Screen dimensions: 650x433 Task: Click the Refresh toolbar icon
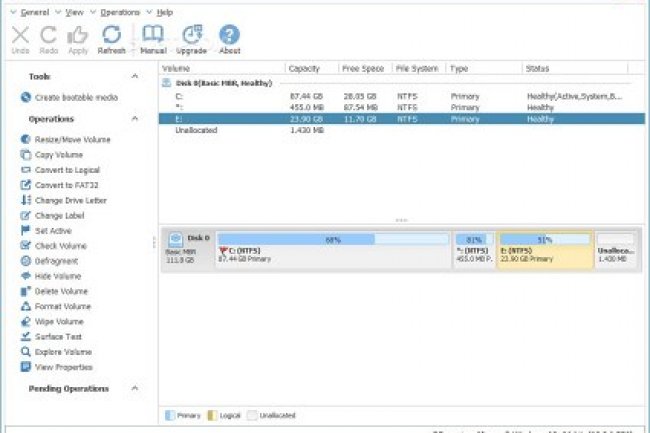tap(111, 38)
